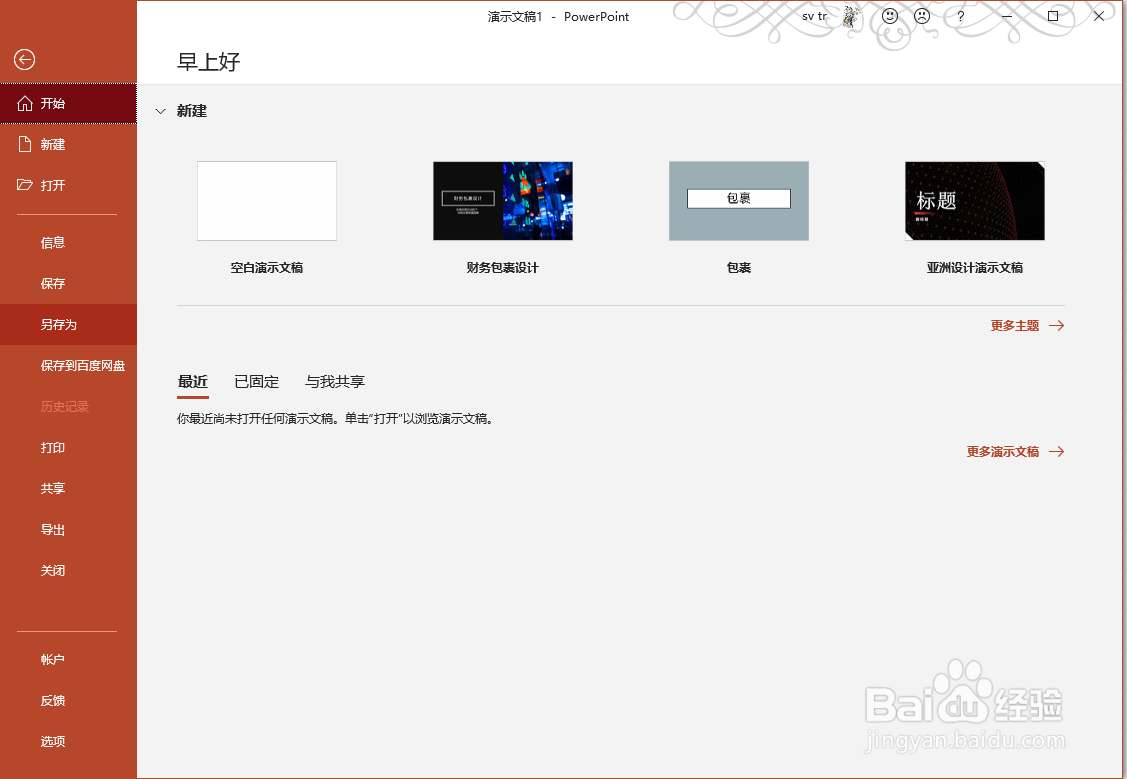Click 保存到百度网盘 to save to cloud
The width and height of the screenshot is (1127, 779).
pyautogui.click(x=82, y=365)
